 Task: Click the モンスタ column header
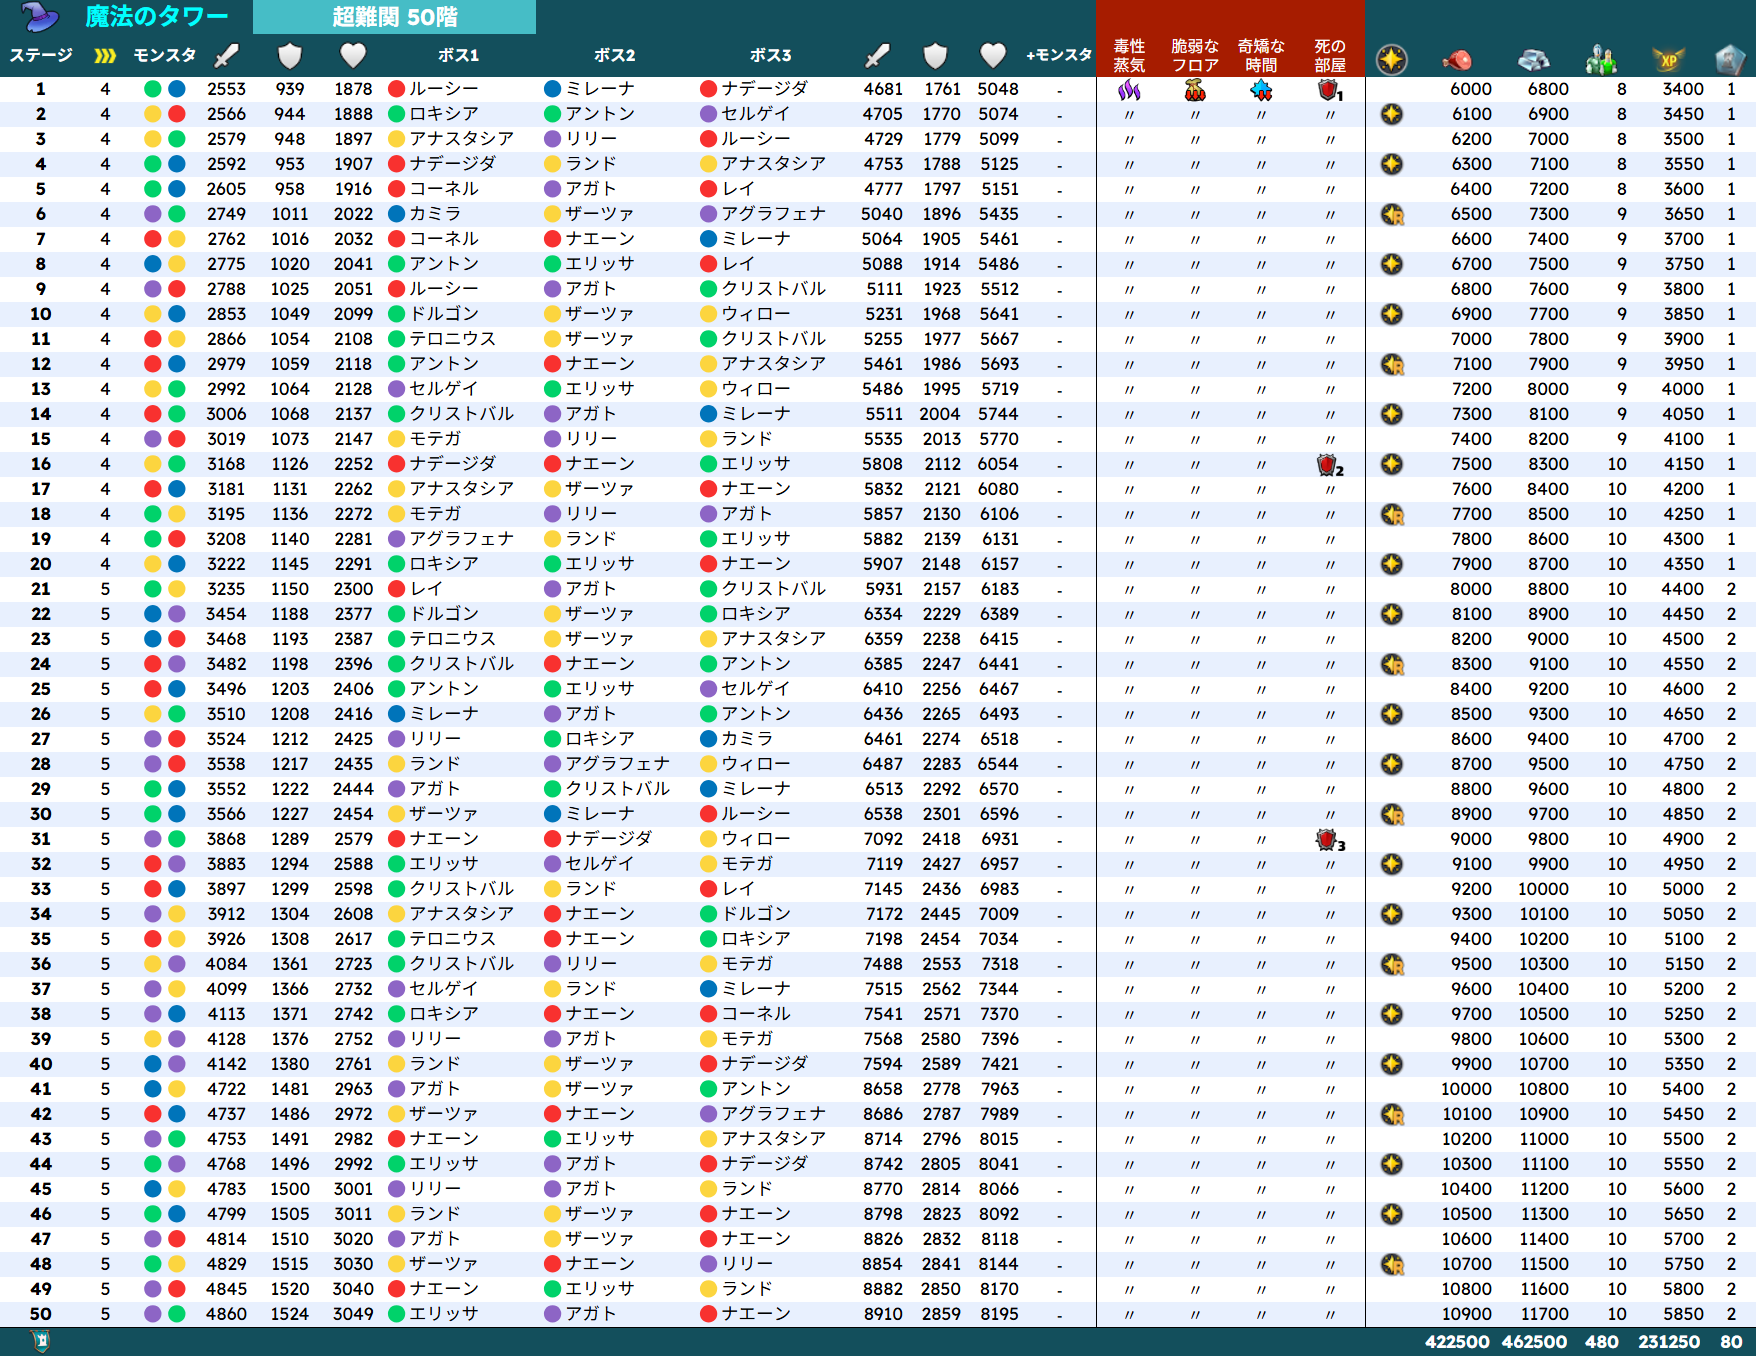165,55
